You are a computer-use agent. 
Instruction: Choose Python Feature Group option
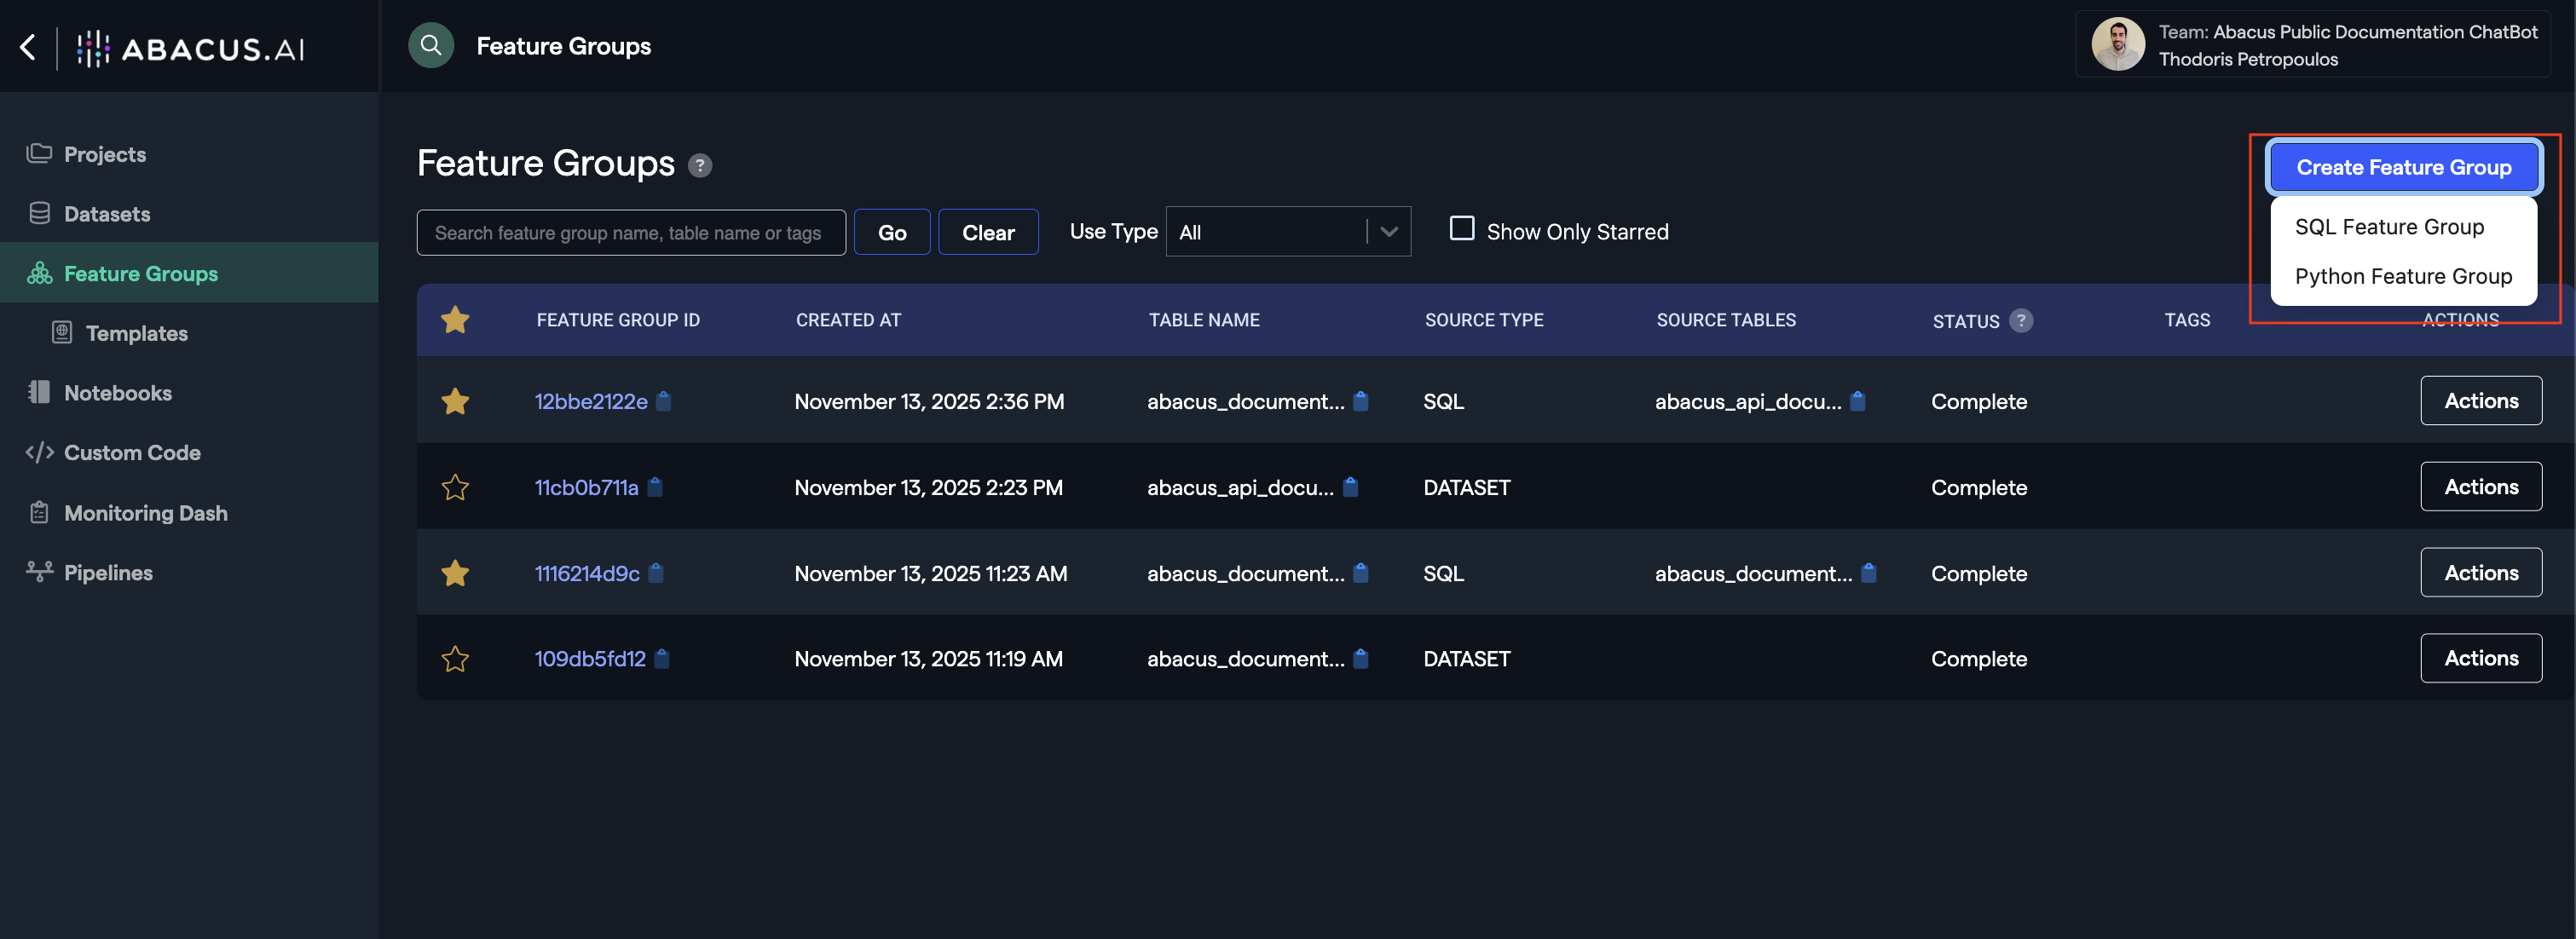click(x=2403, y=276)
